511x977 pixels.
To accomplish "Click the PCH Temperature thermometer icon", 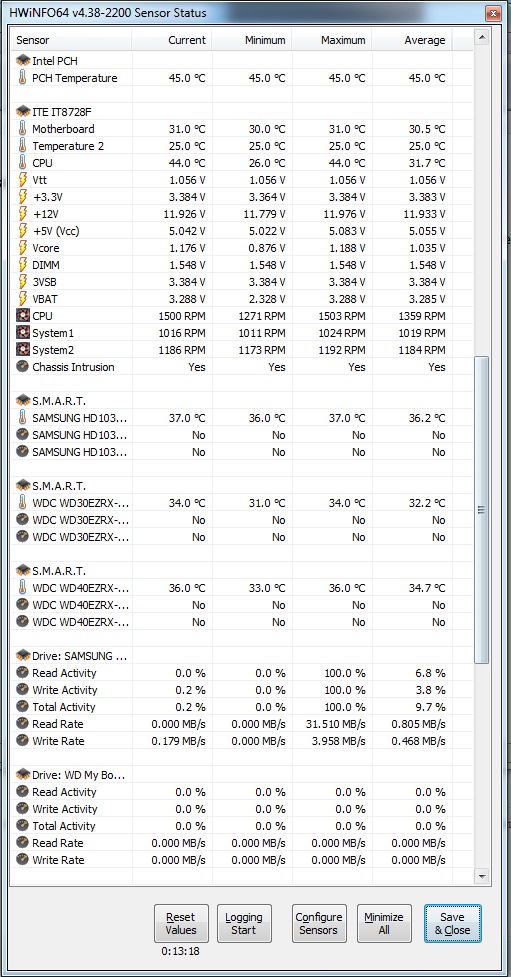I will coord(22,78).
